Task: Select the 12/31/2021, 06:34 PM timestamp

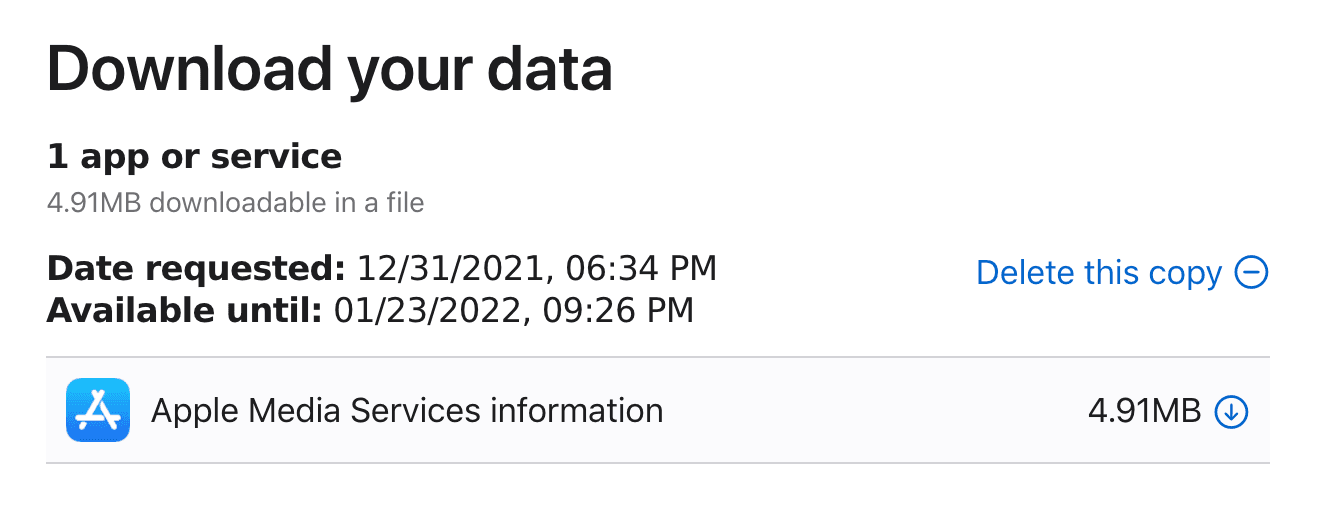Action: (x=537, y=268)
